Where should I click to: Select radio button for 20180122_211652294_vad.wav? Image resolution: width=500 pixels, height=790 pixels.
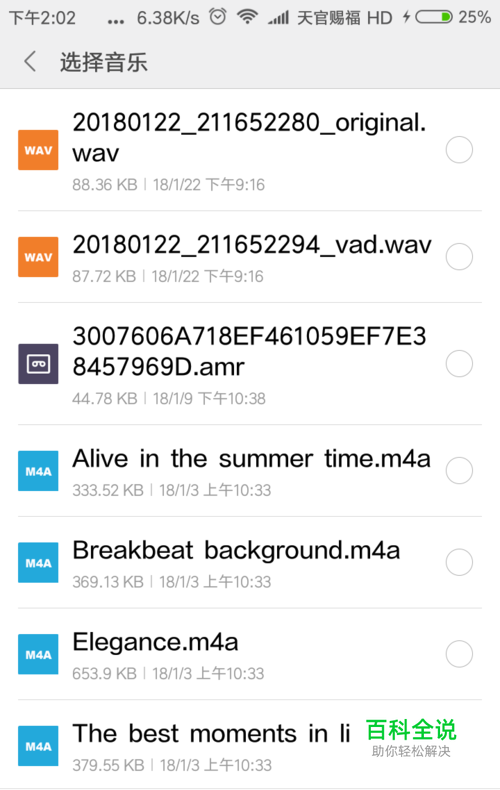(459, 256)
